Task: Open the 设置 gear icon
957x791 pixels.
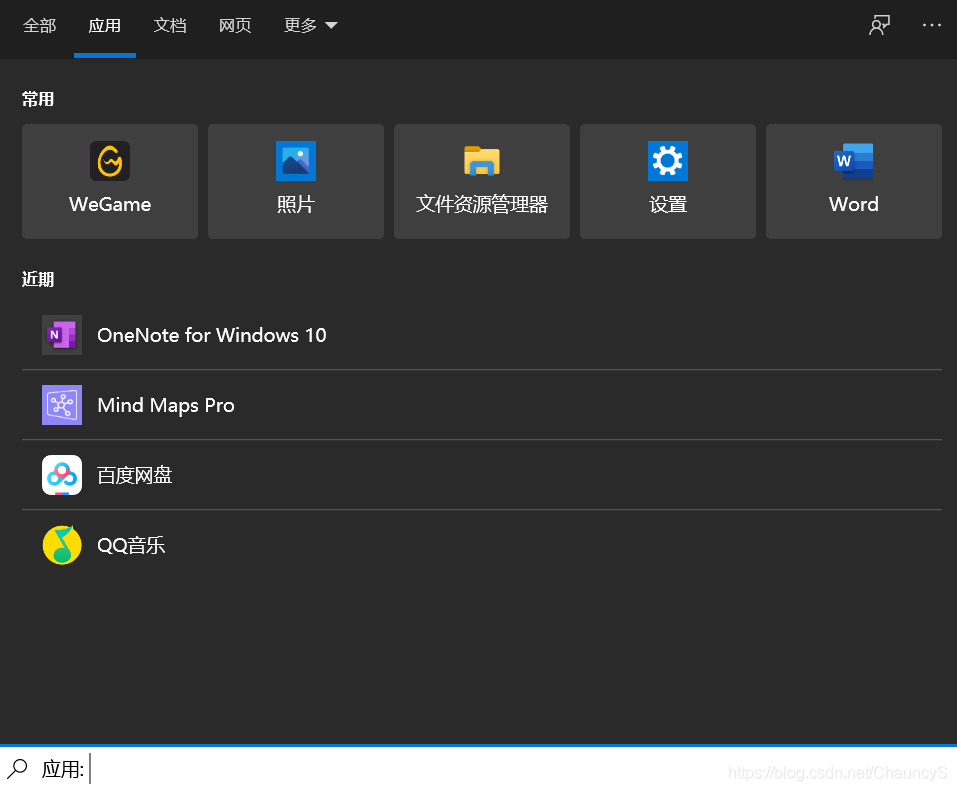Action: click(x=668, y=161)
